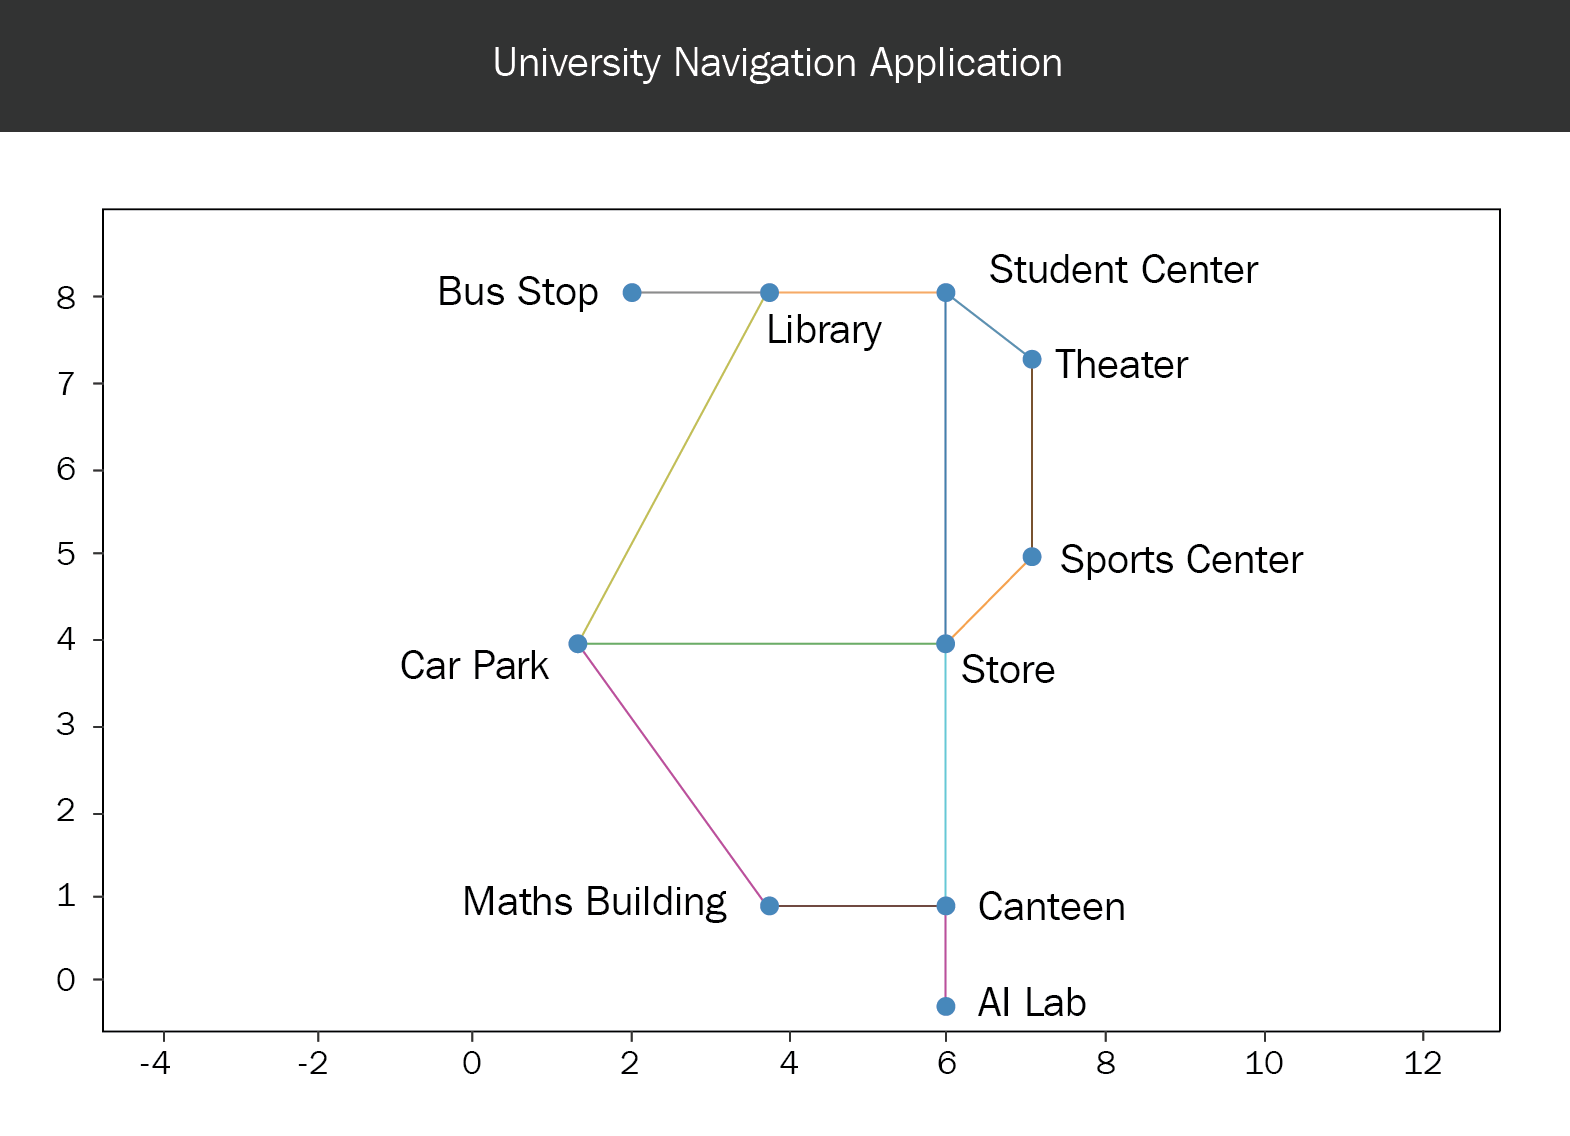Image resolution: width=1570 pixels, height=1136 pixels.
Task: Select the Bus Stop node
Action: click(632, 293)
